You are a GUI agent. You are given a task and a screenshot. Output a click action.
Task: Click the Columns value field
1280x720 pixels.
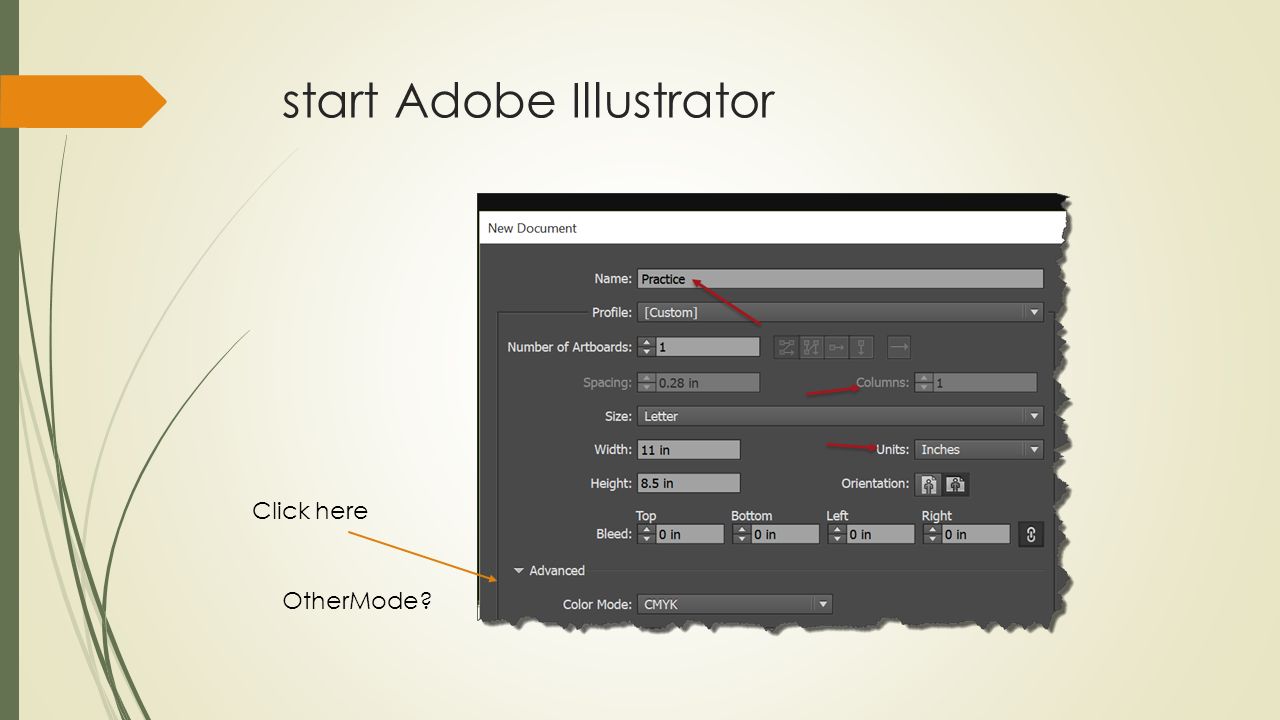985,382
